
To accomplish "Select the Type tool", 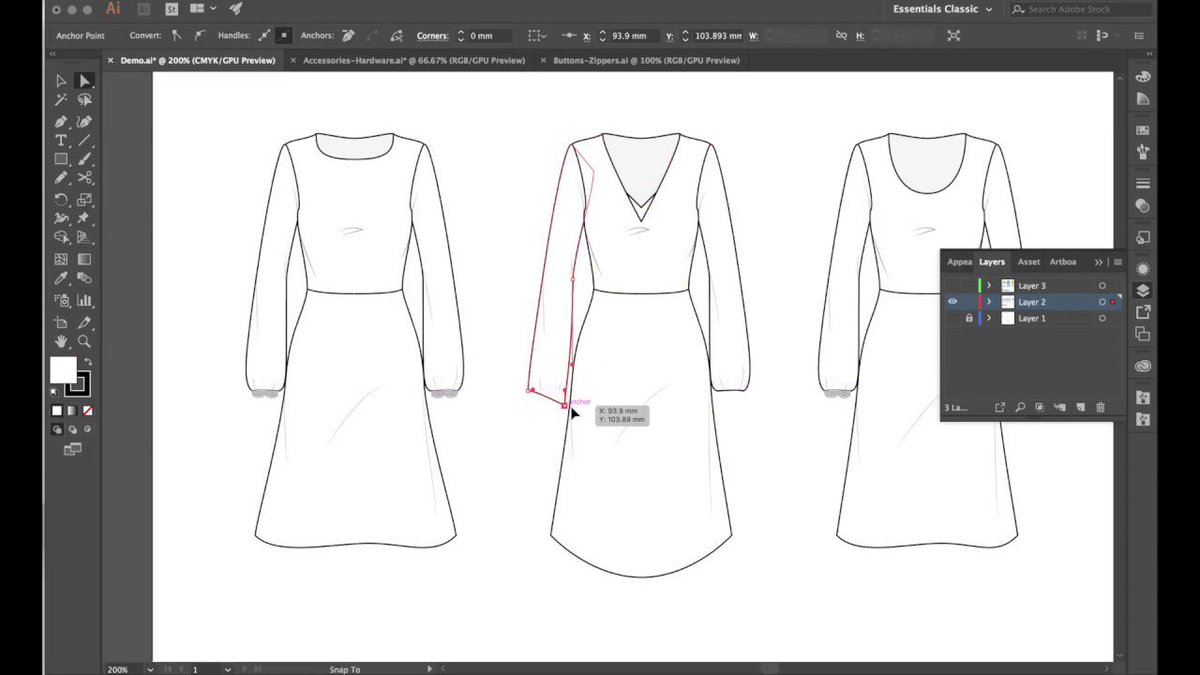I will [61, 140].
